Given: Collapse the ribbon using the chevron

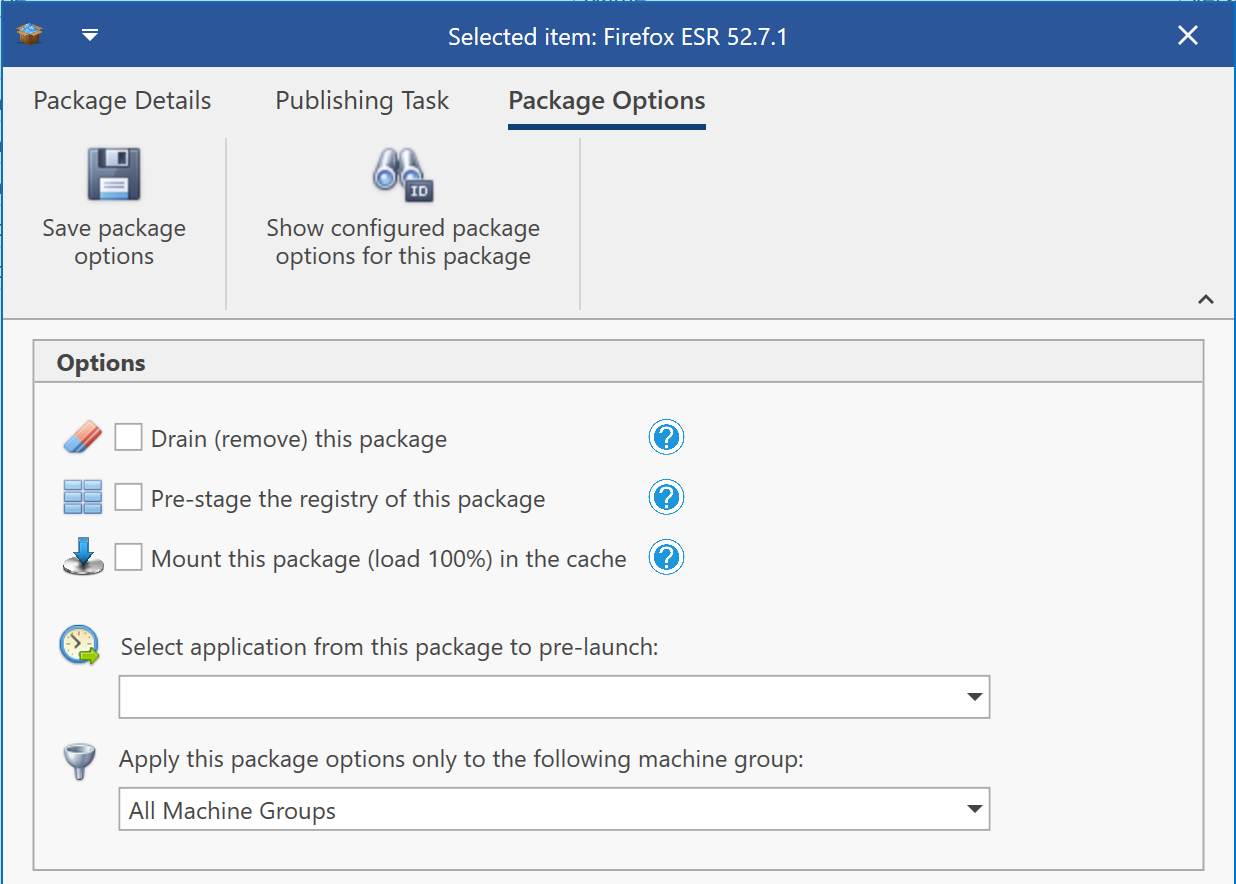Looking at the screenshot, I should [1206, 299].
